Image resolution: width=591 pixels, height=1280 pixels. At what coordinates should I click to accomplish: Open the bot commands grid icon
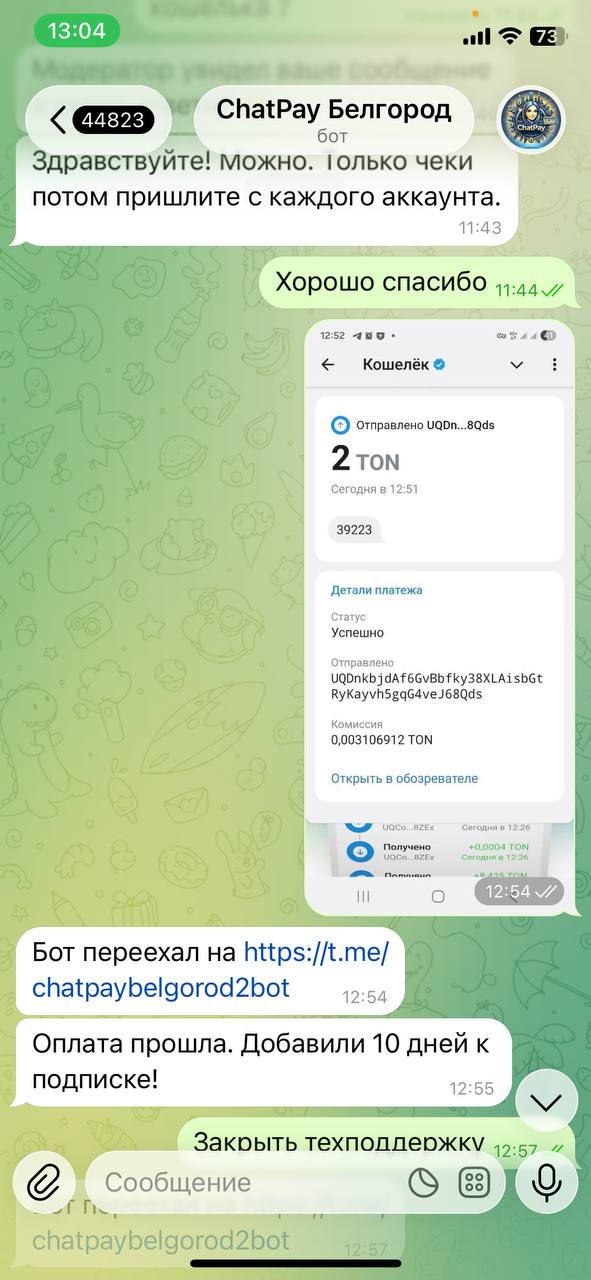[474, 1183]
